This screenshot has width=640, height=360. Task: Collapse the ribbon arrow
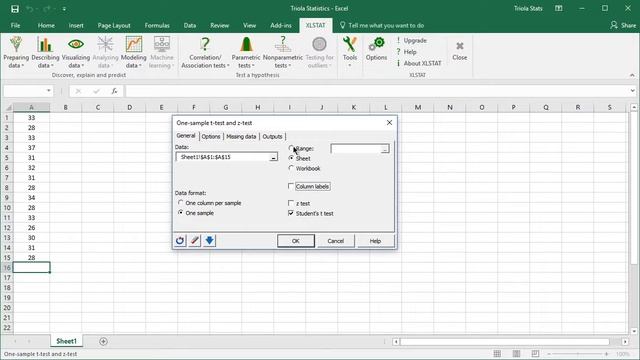[x=632, y=75]
